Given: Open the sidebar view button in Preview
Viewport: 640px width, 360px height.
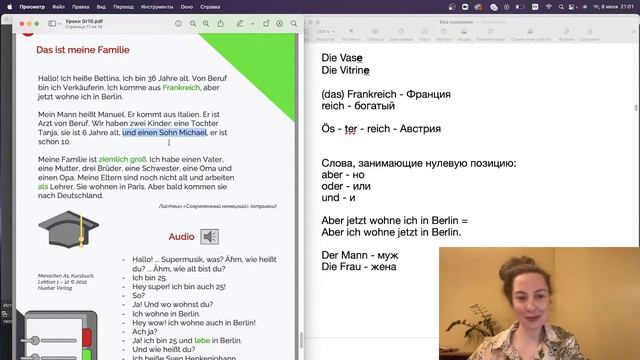Looking at the screenshot, I should coord(52,24).
